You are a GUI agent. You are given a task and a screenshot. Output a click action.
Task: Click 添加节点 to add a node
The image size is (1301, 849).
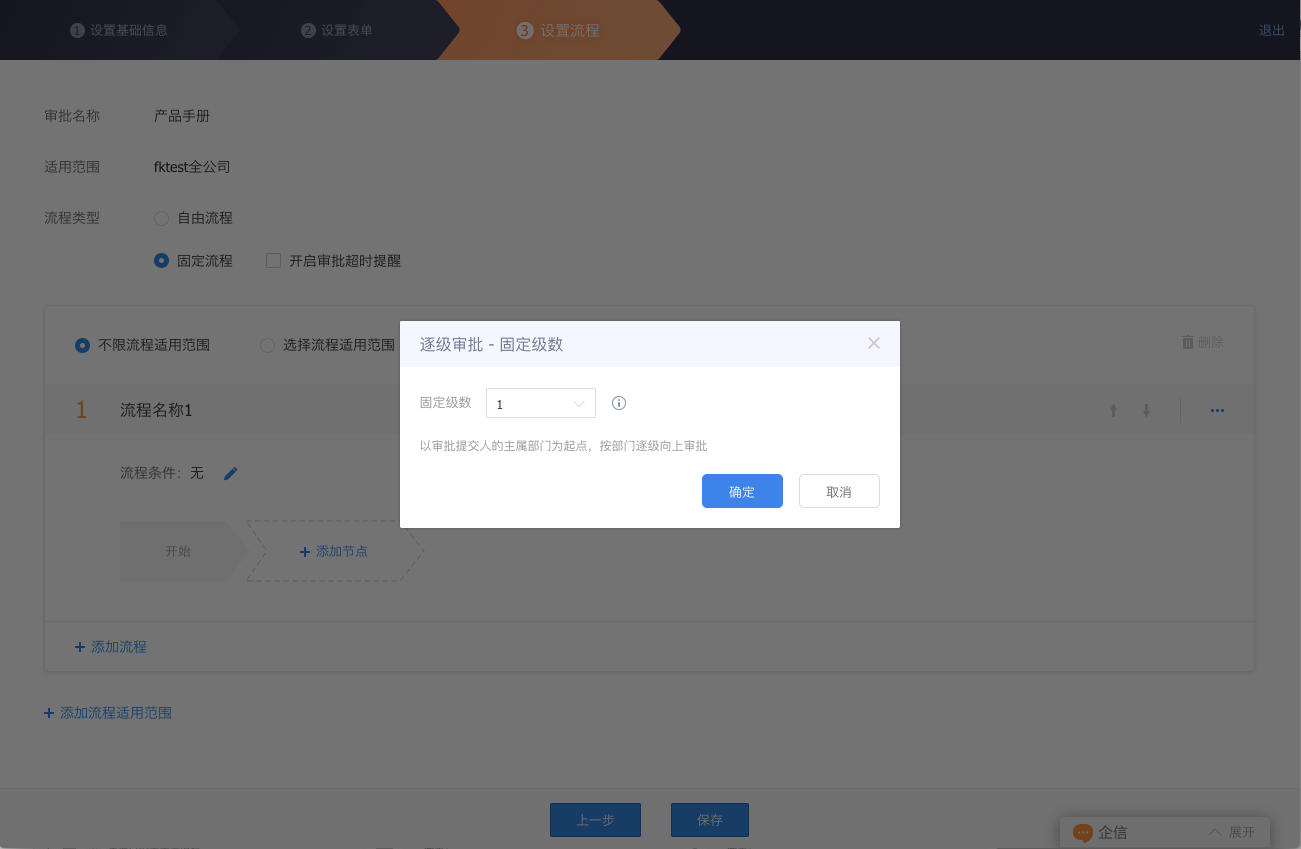334,551
